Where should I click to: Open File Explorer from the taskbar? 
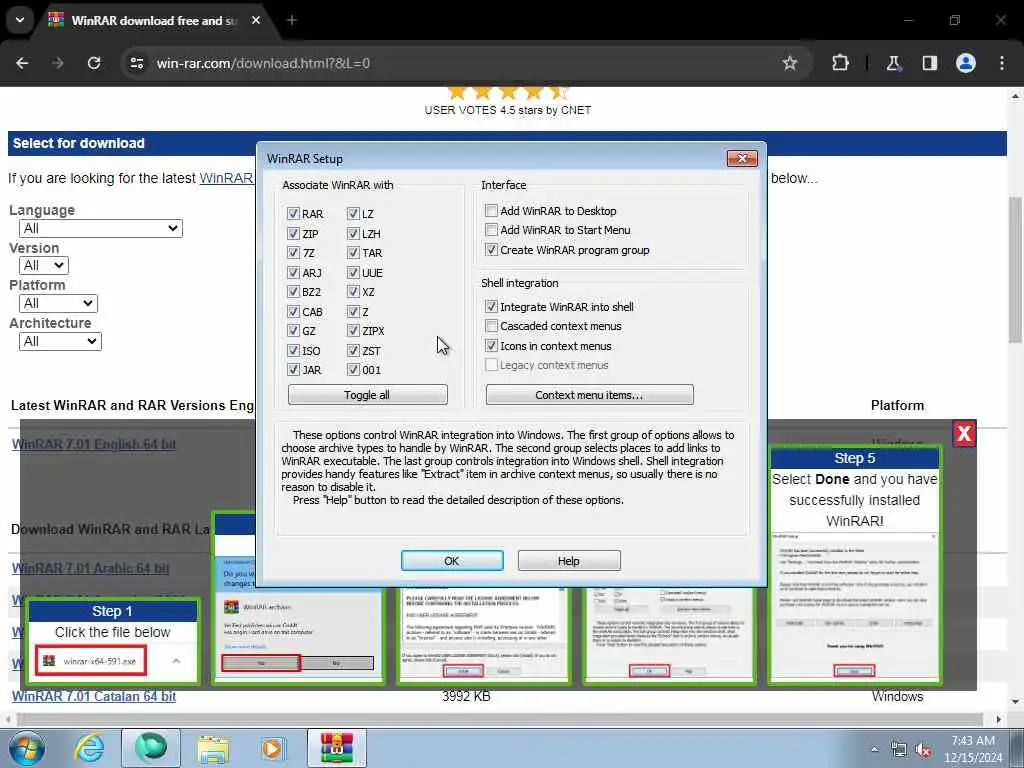214,748
